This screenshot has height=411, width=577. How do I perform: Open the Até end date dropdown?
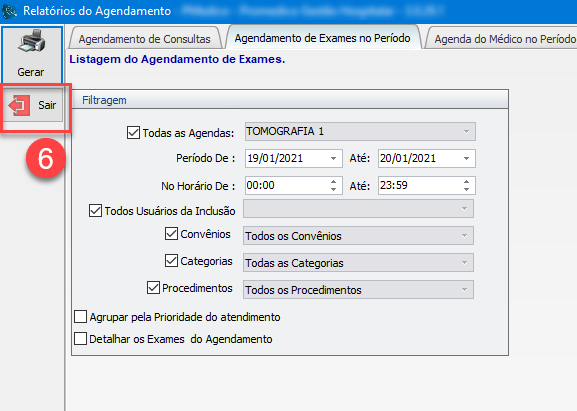[466, 159]
